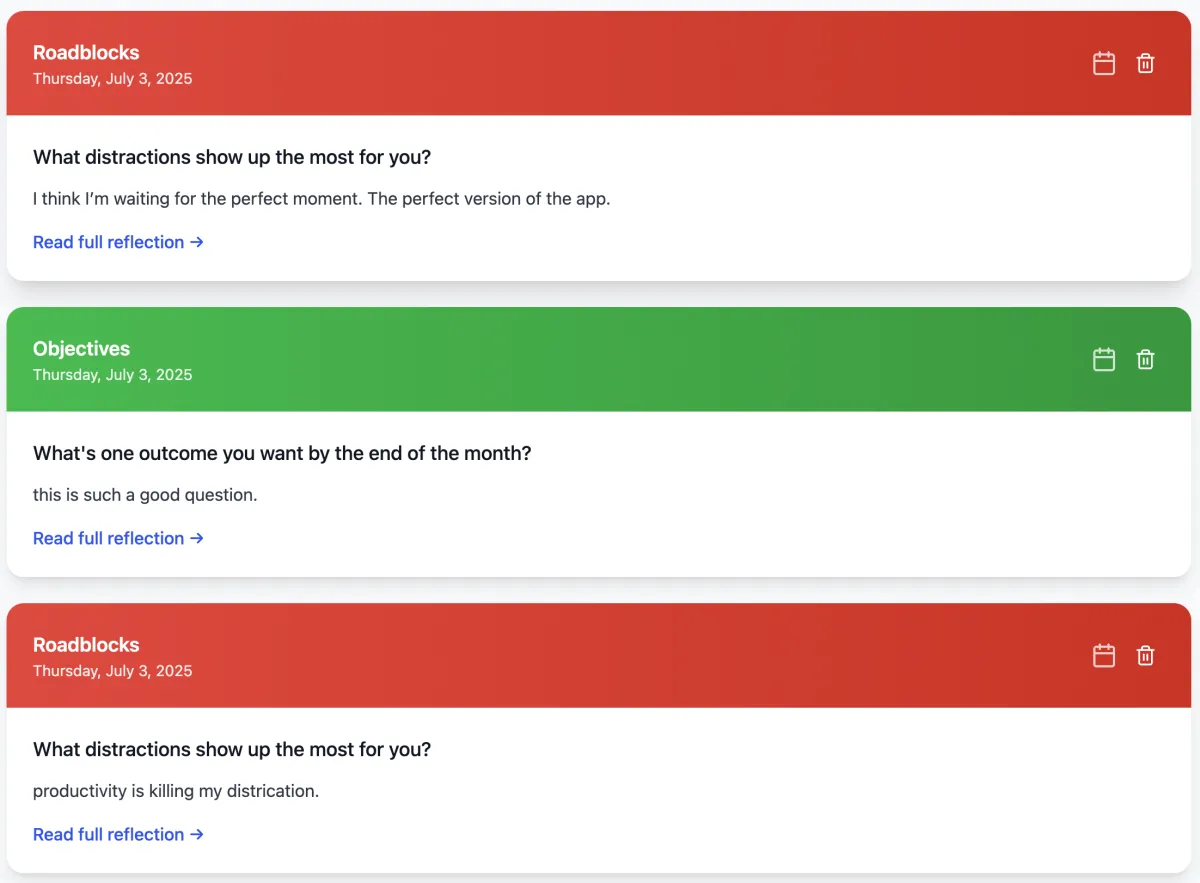Click the "productivity is killing my districation" text
This screenshot has width=1200, height=883.
tap(176, 791)
